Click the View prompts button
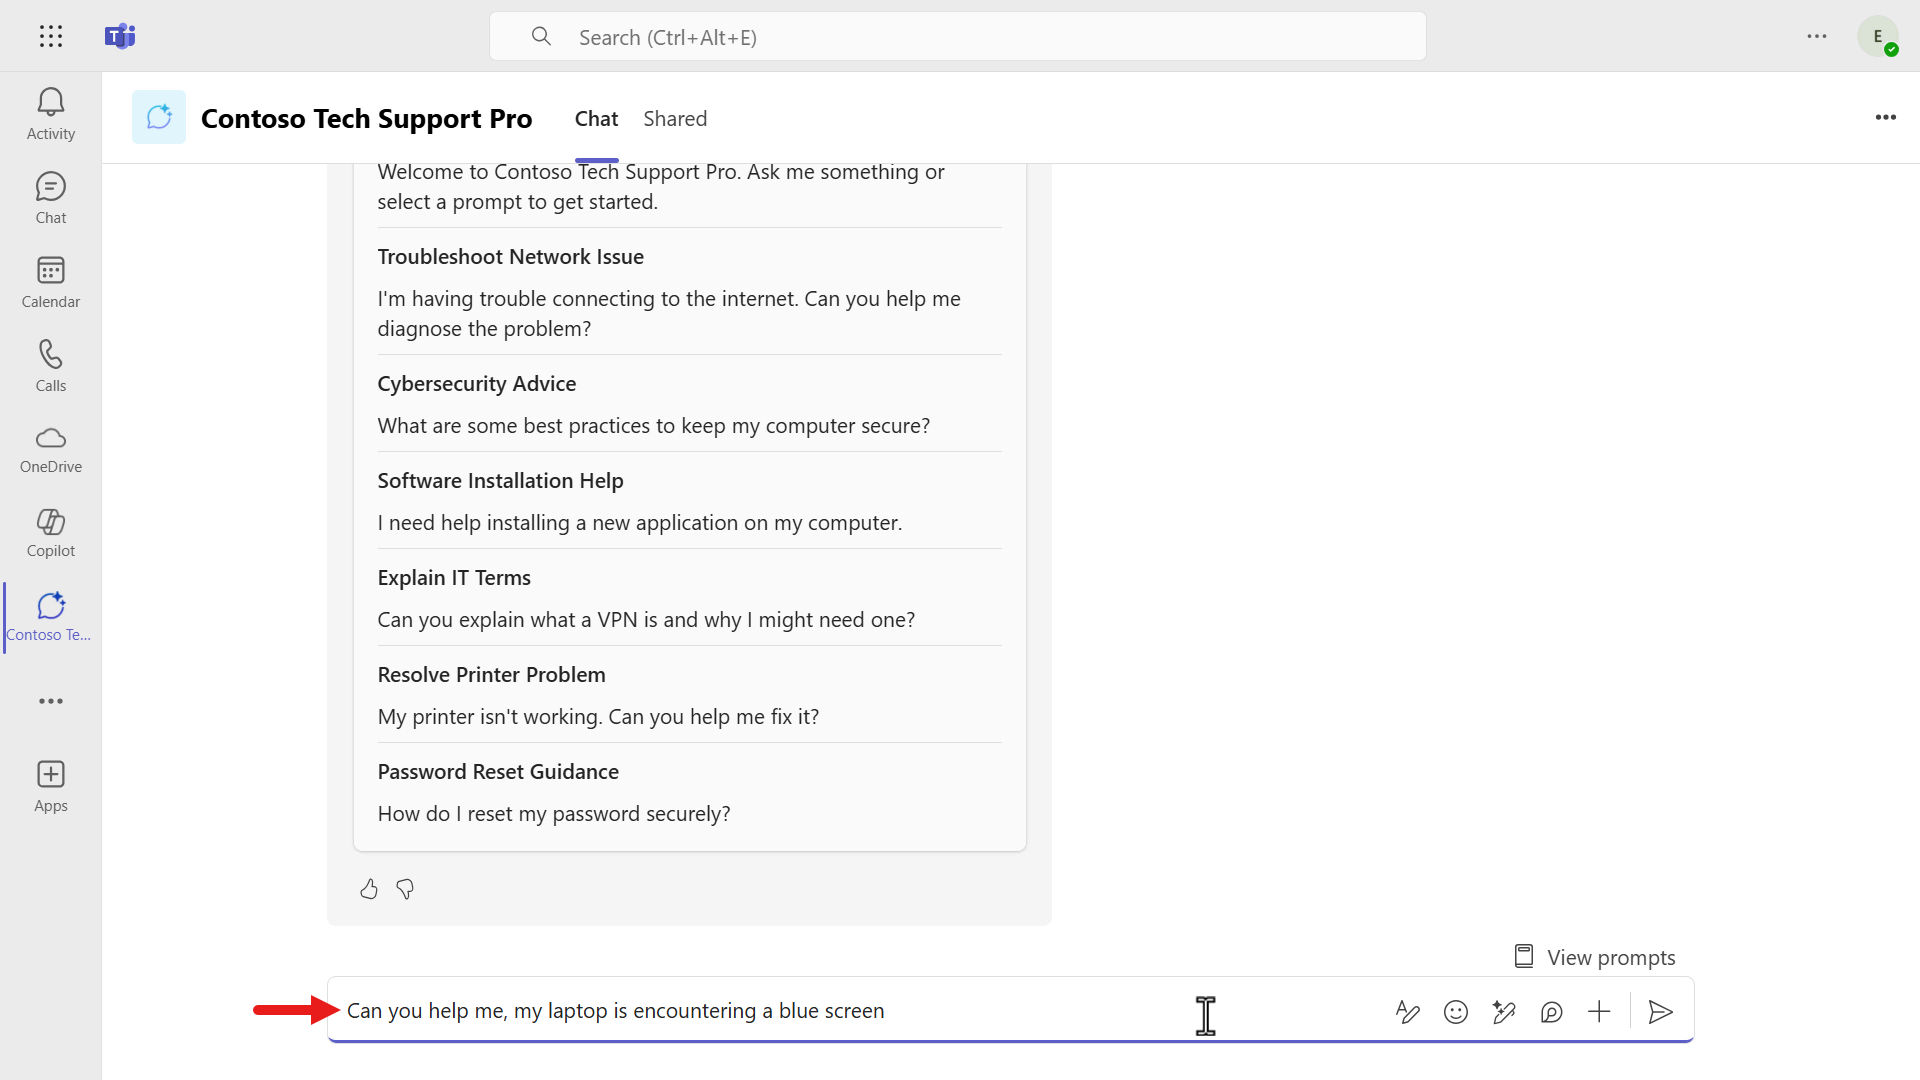 pos(1595,957)
